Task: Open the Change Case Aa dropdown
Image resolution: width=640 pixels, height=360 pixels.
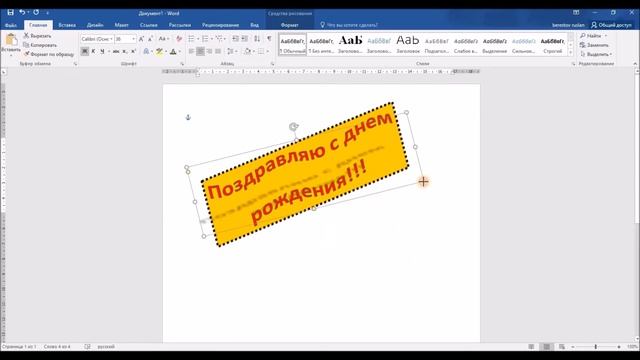Action: pyautogui.click(x=164, y=39)
